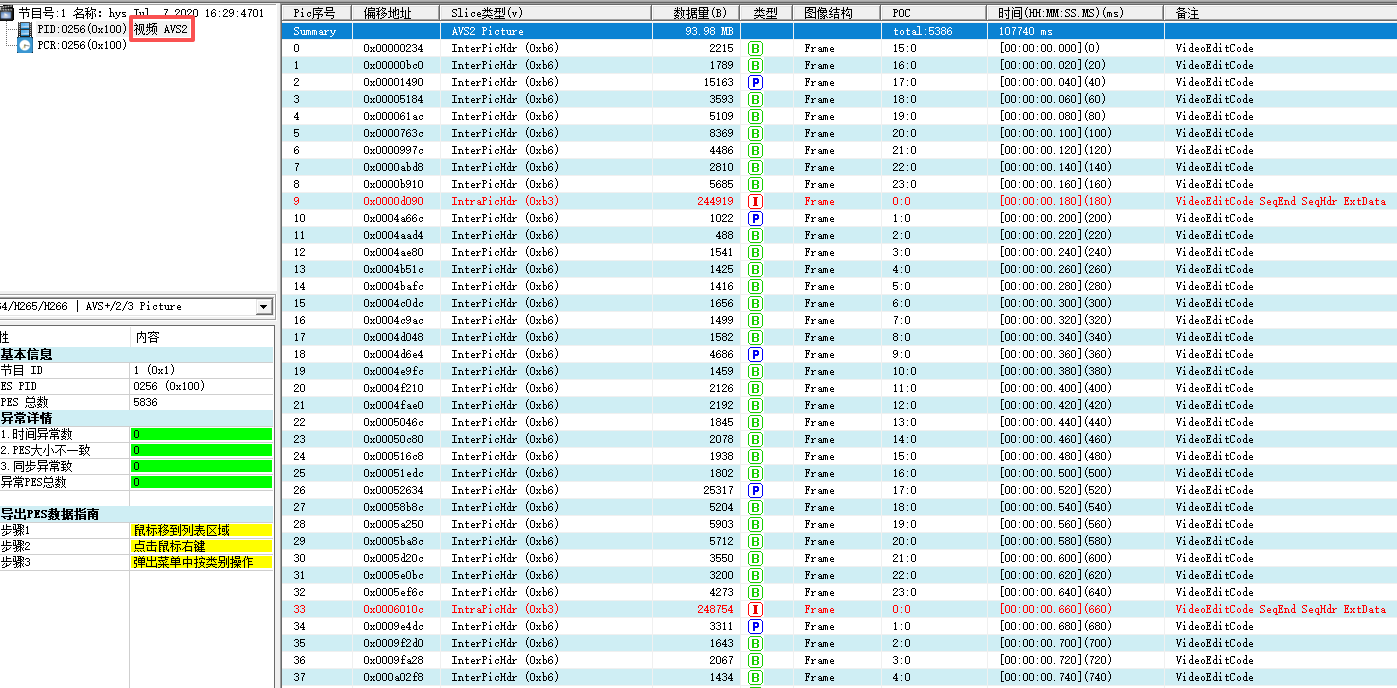
Task: Click the yellow 鼠标移到列表区域 step cell
Action: coord(201,530)
